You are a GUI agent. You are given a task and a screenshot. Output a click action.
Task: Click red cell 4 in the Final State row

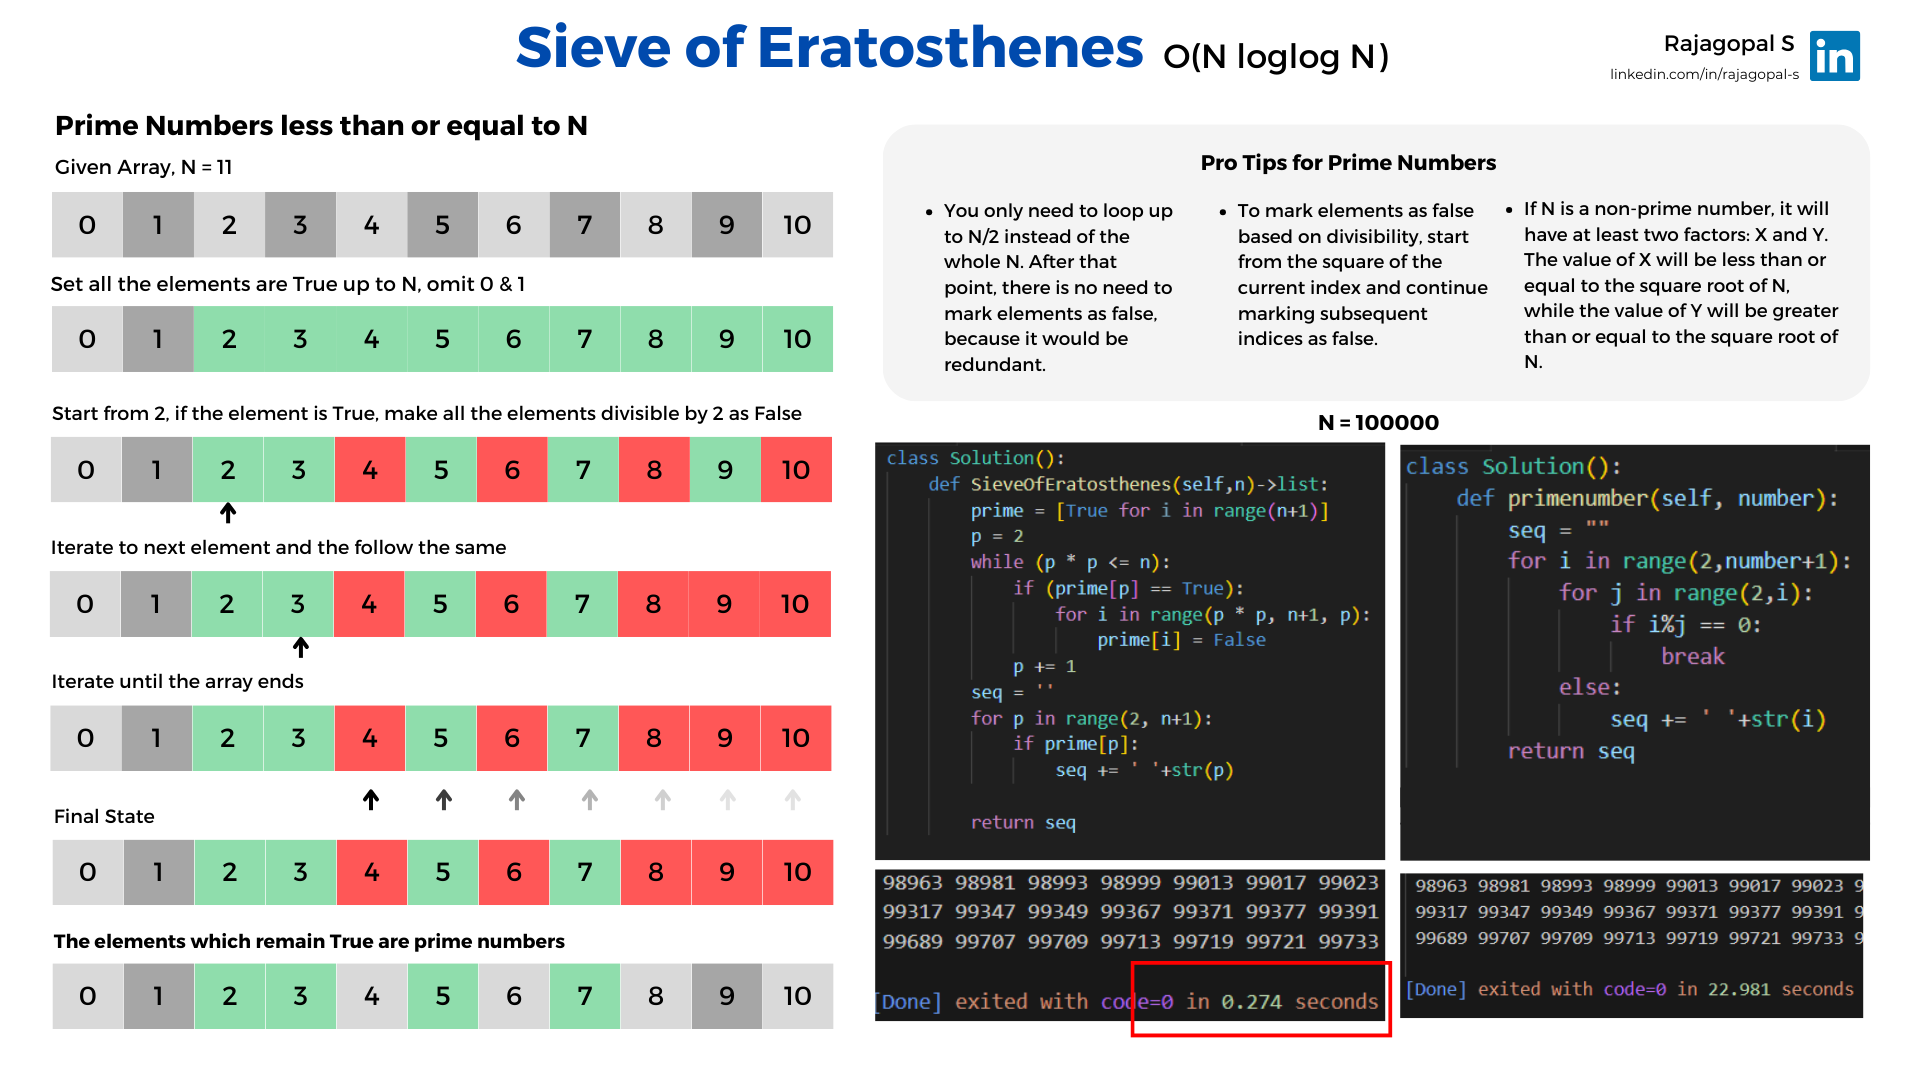[371, 872]
